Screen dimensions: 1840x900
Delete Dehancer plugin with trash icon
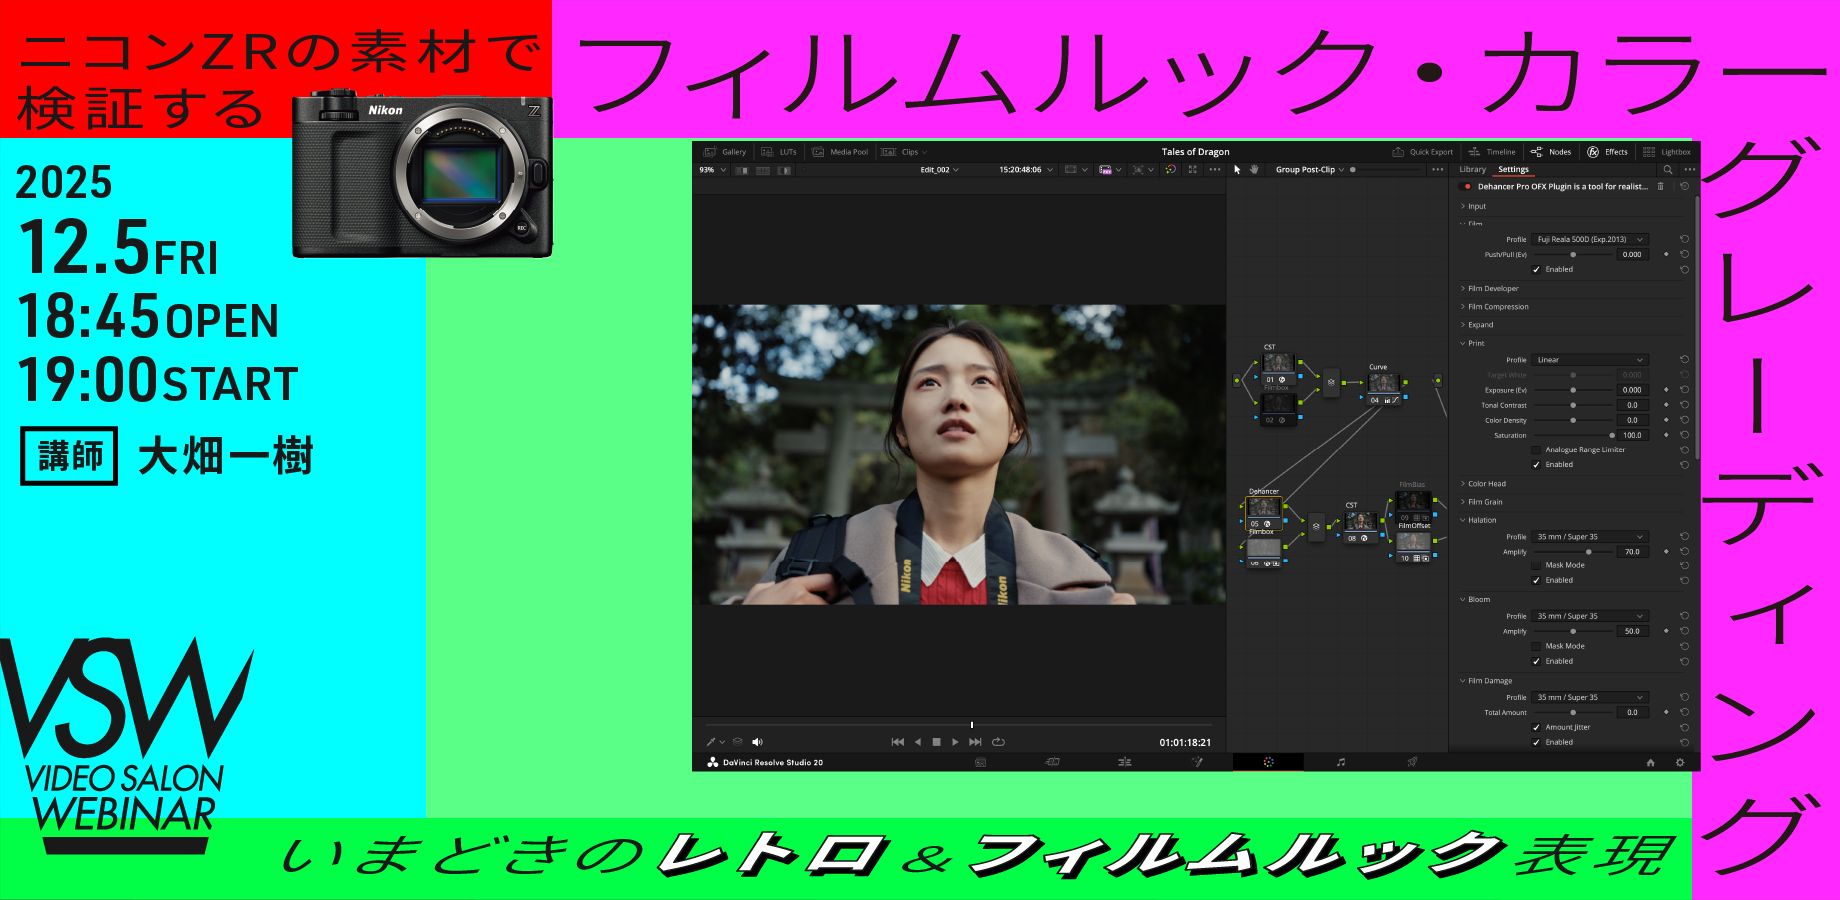(x=1661, y=186)
